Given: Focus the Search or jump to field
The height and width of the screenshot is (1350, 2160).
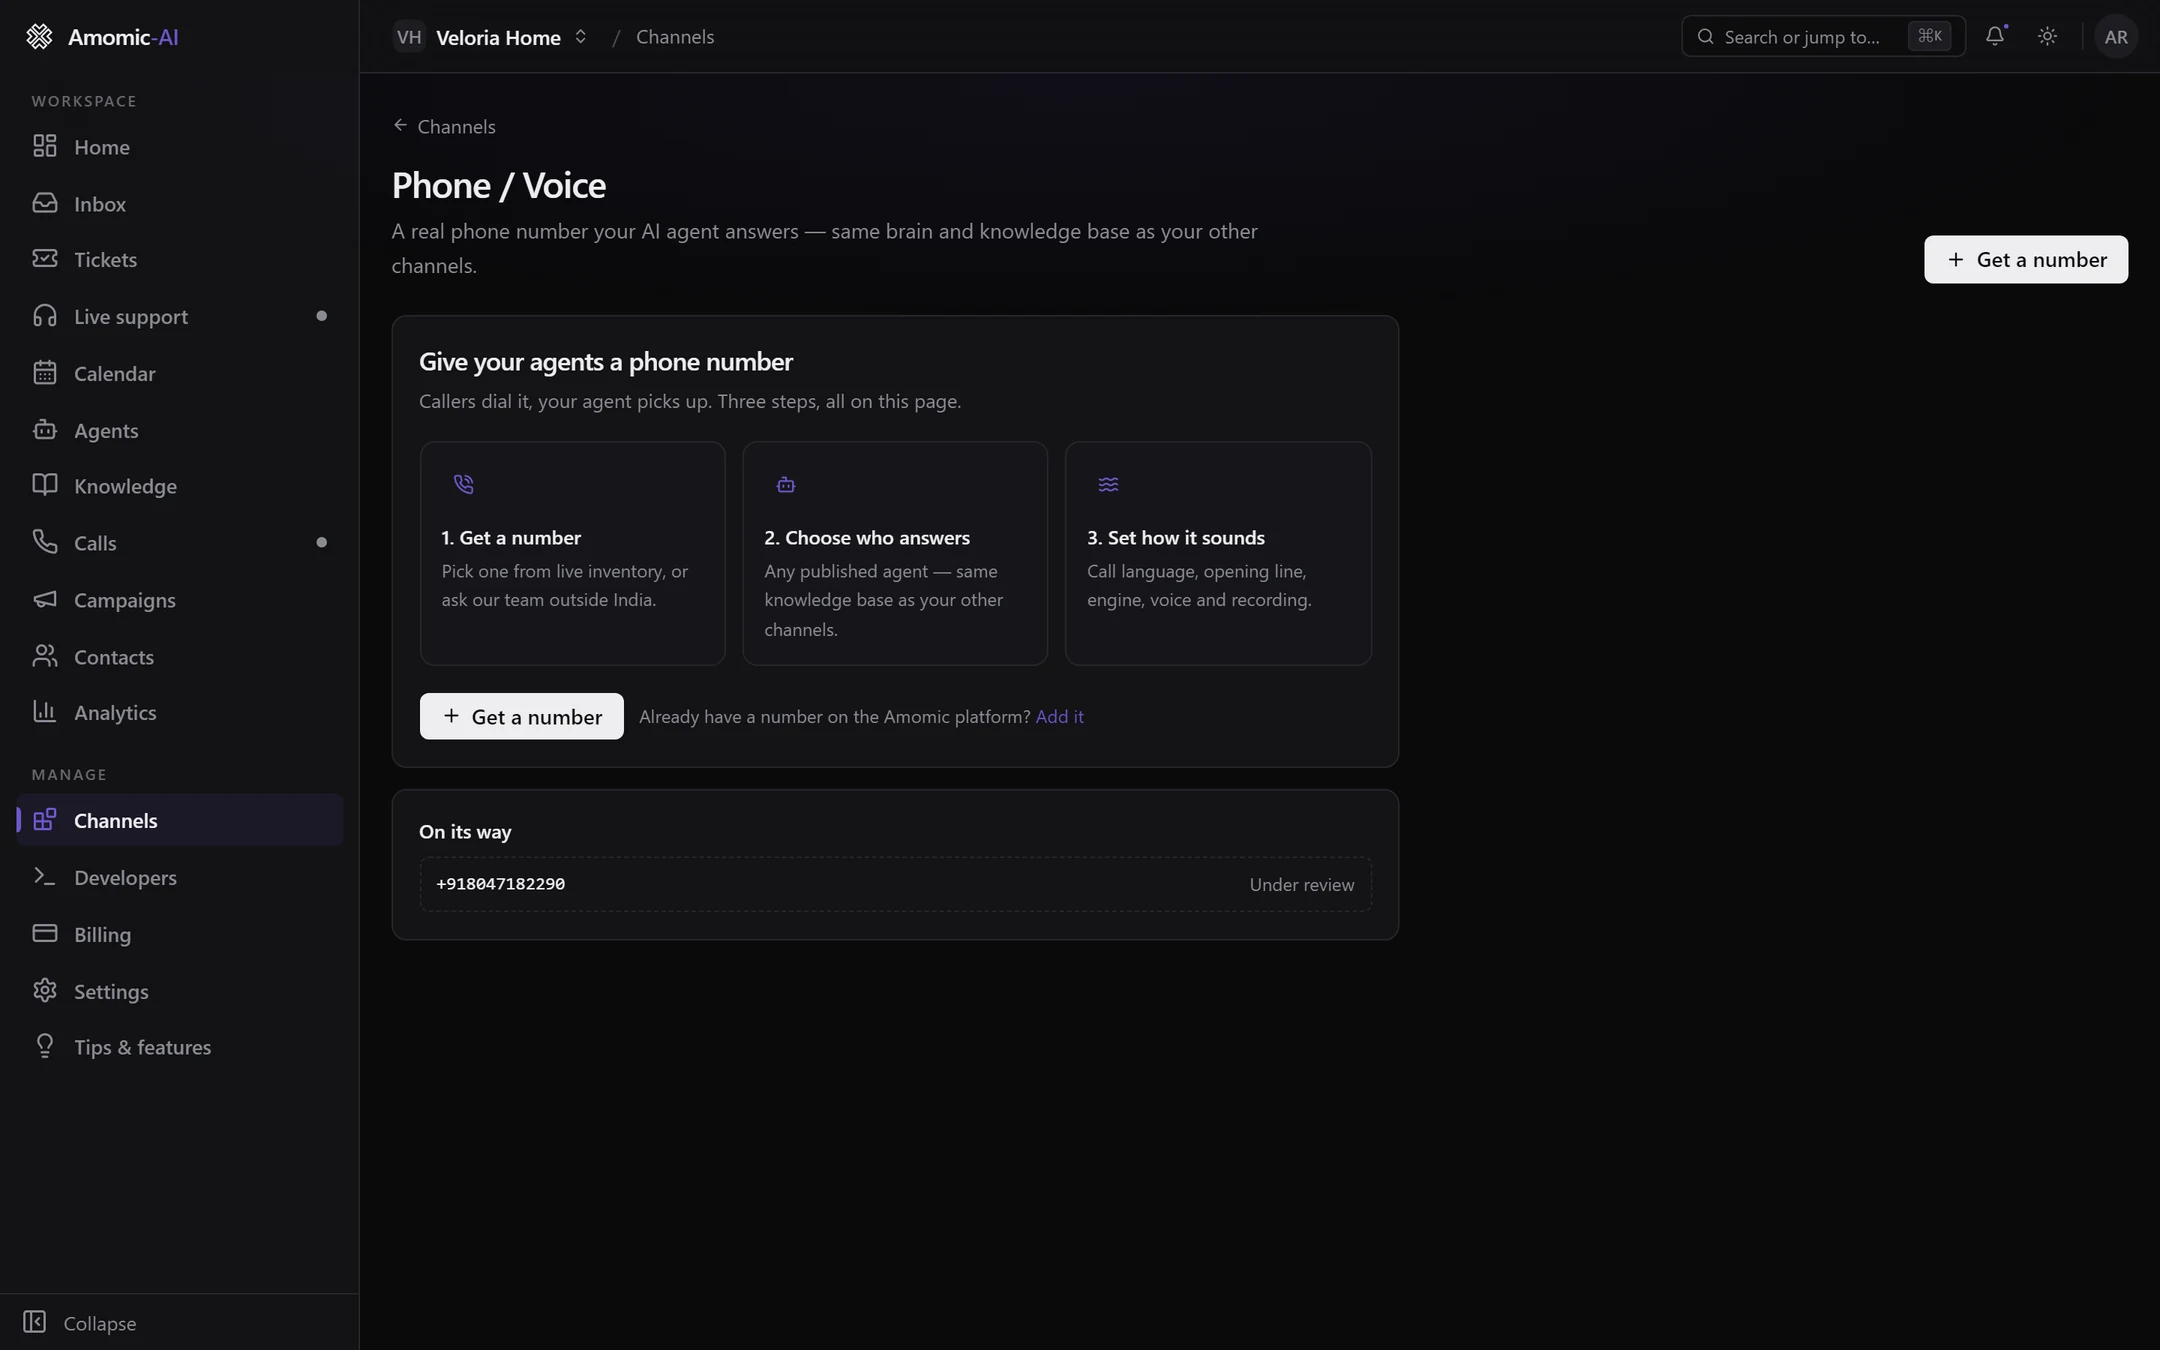Looking at the screenshot, I should pyautogui.click(x=1823, y=37).
